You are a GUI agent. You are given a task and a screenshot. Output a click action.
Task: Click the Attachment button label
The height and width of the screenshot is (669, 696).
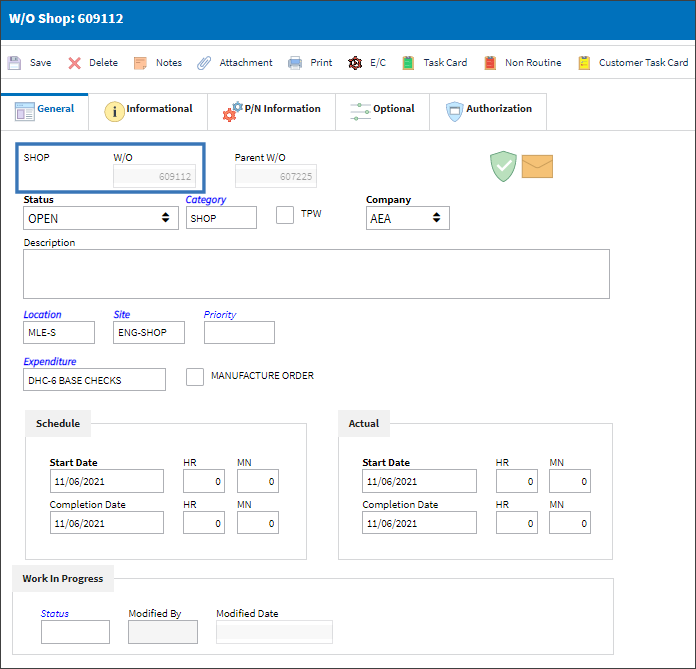click(246, 63)
